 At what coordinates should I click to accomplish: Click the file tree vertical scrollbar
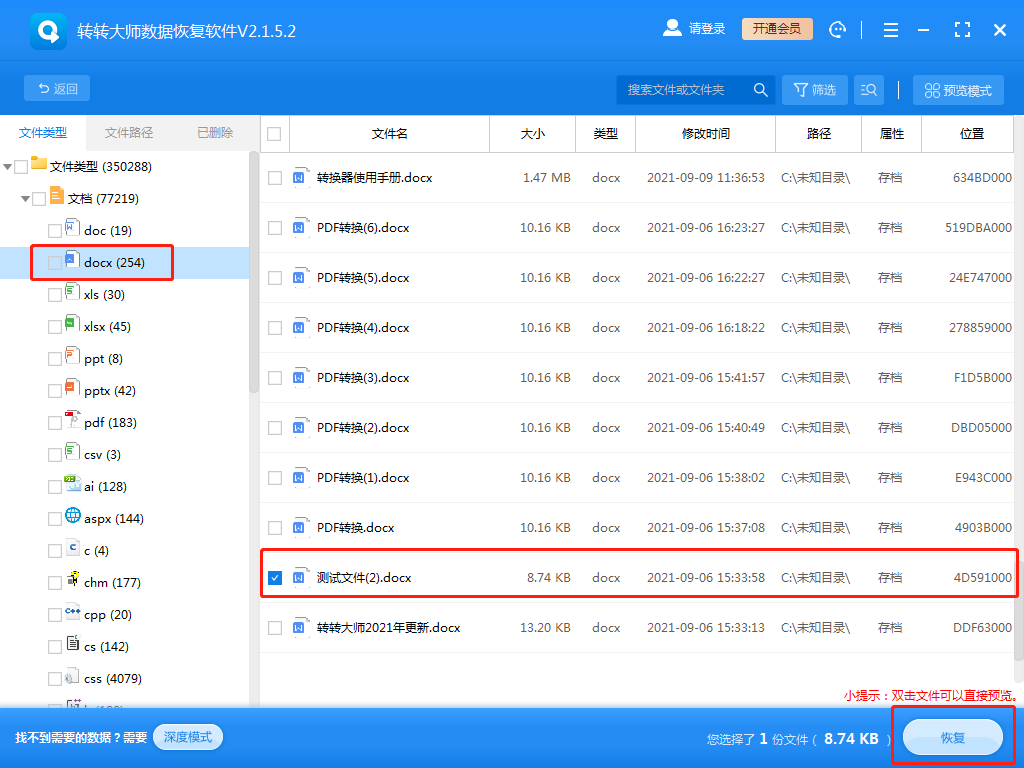tap(254, 272)
